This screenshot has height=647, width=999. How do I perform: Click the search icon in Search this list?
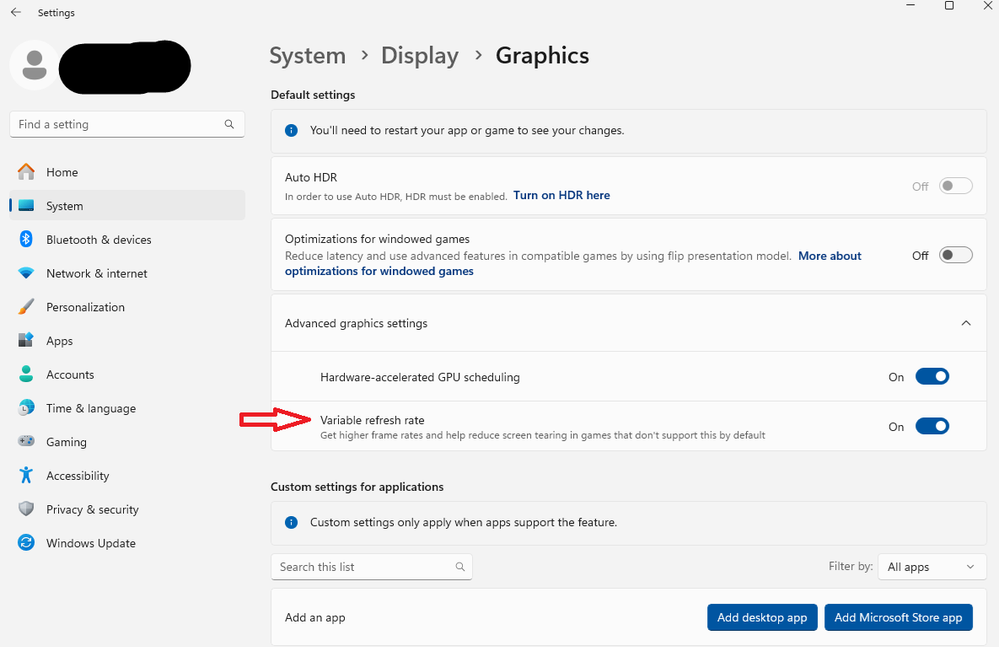[x=460, y=567]
